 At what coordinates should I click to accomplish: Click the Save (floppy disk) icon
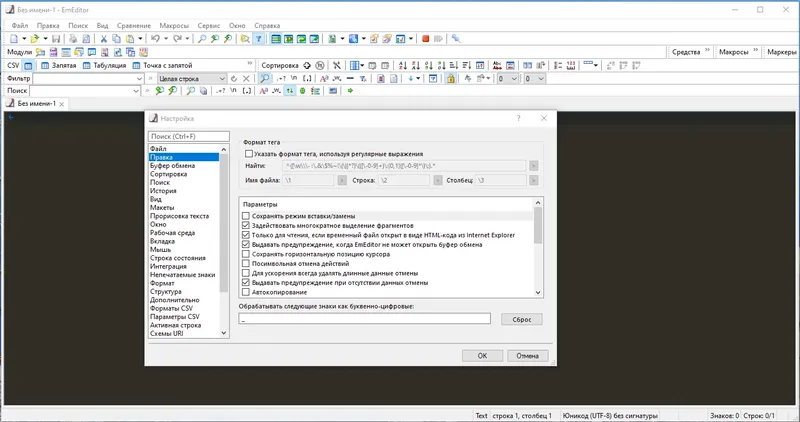pyautogui.click(x=56, y=39)
